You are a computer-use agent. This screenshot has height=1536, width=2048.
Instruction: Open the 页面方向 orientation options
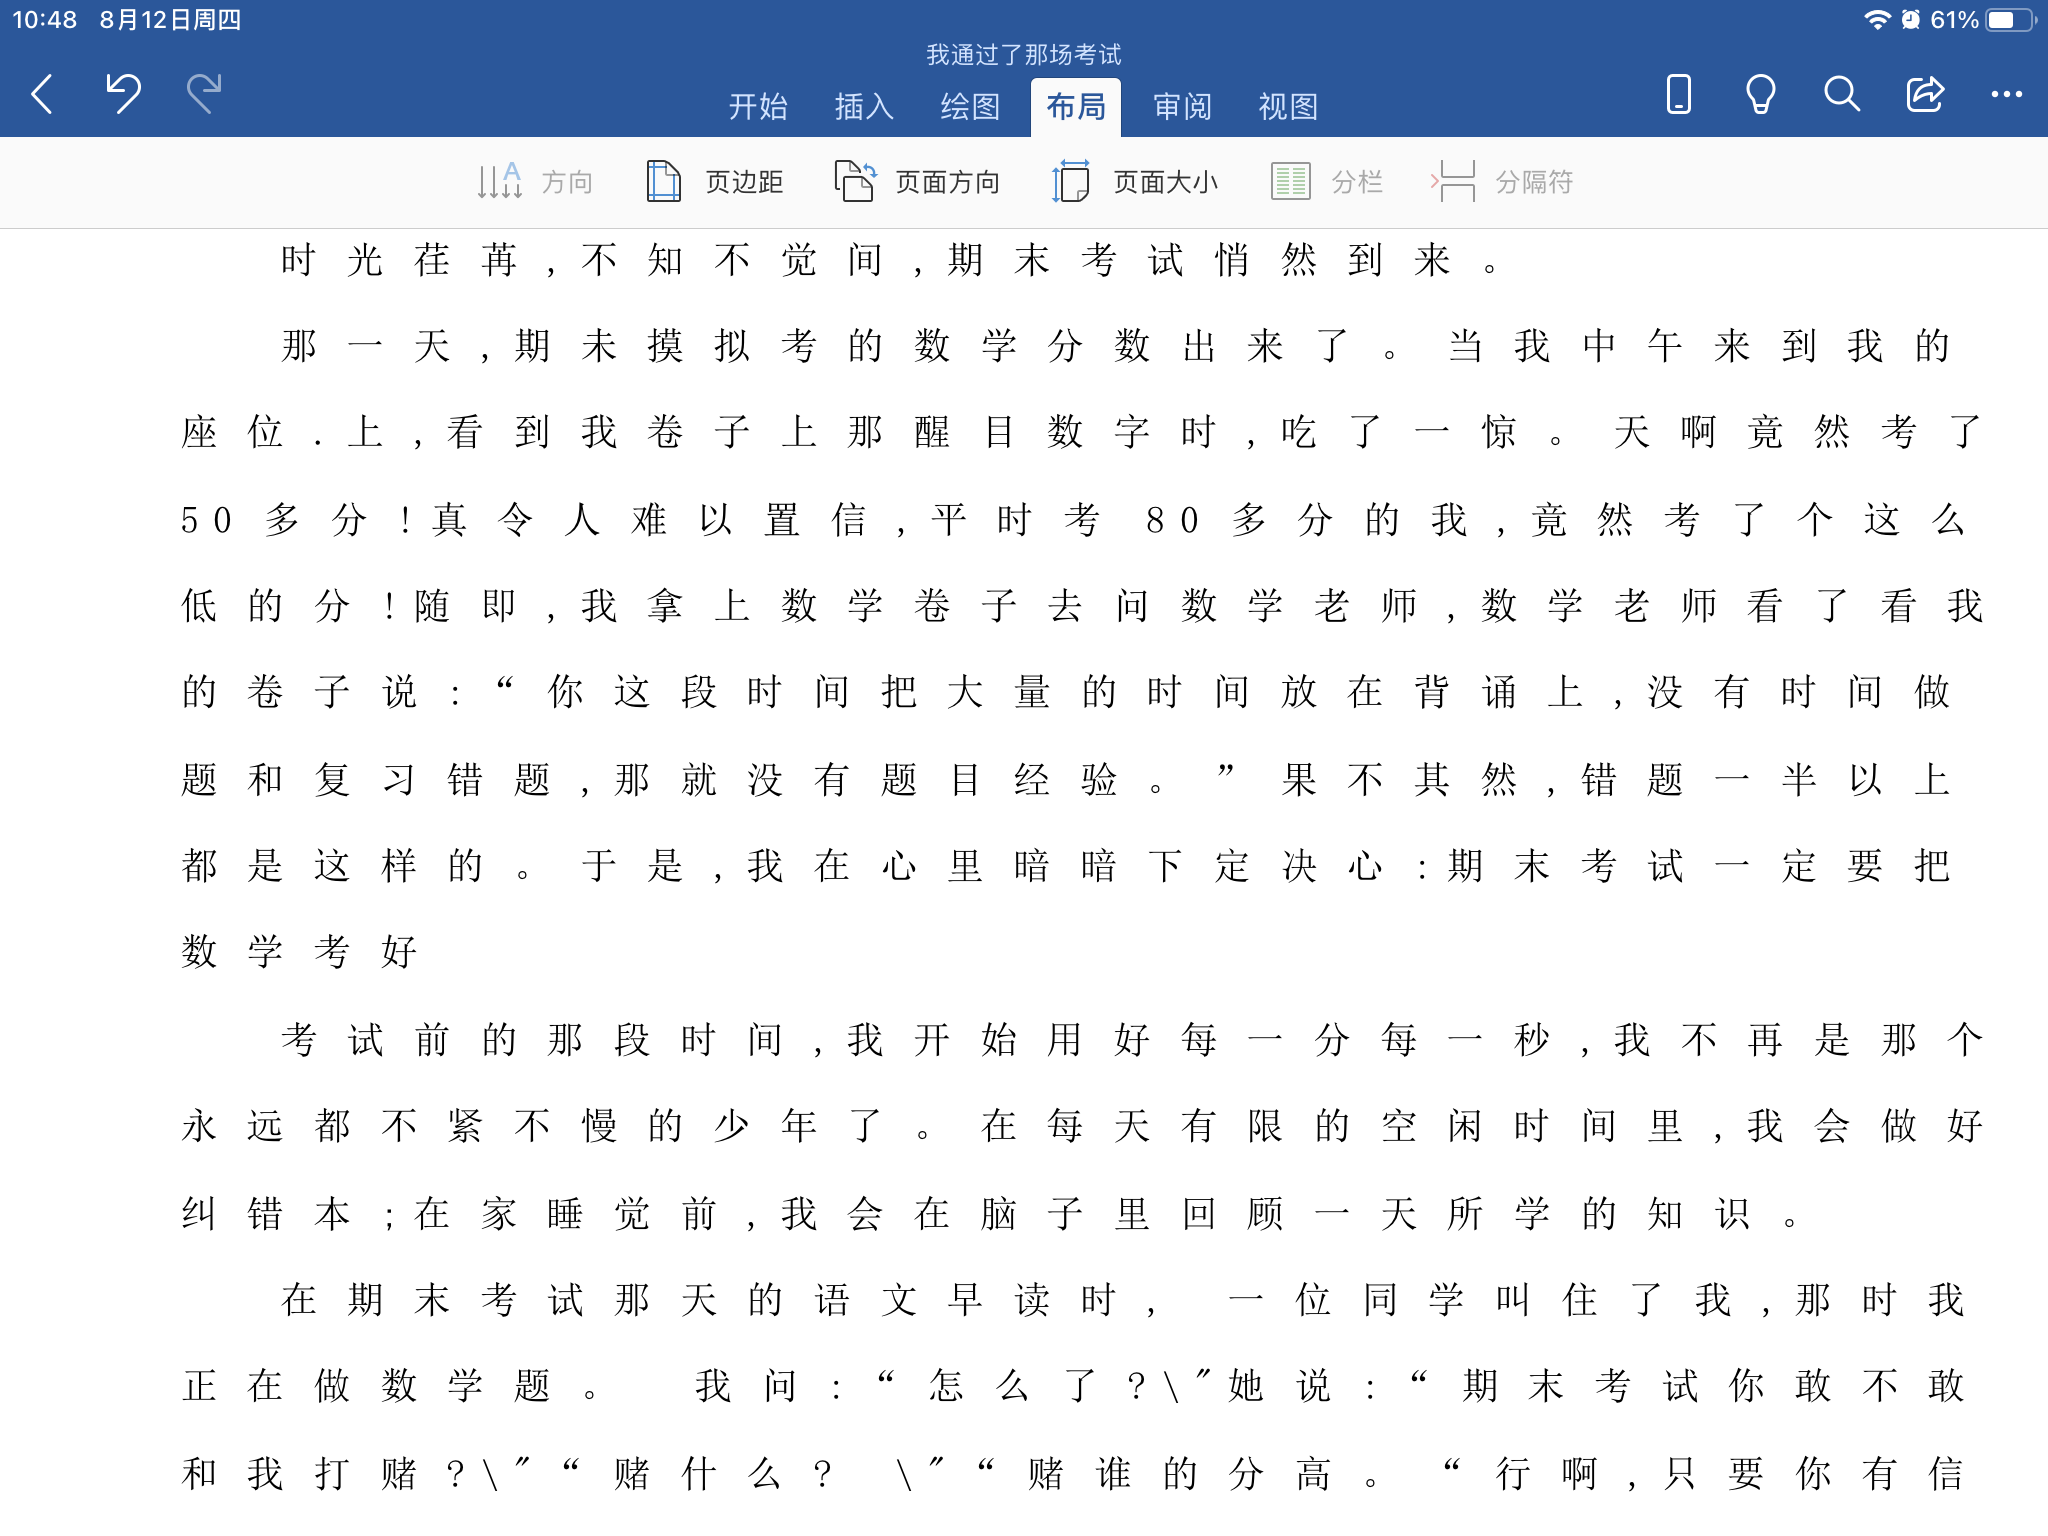tap(917, 182)
